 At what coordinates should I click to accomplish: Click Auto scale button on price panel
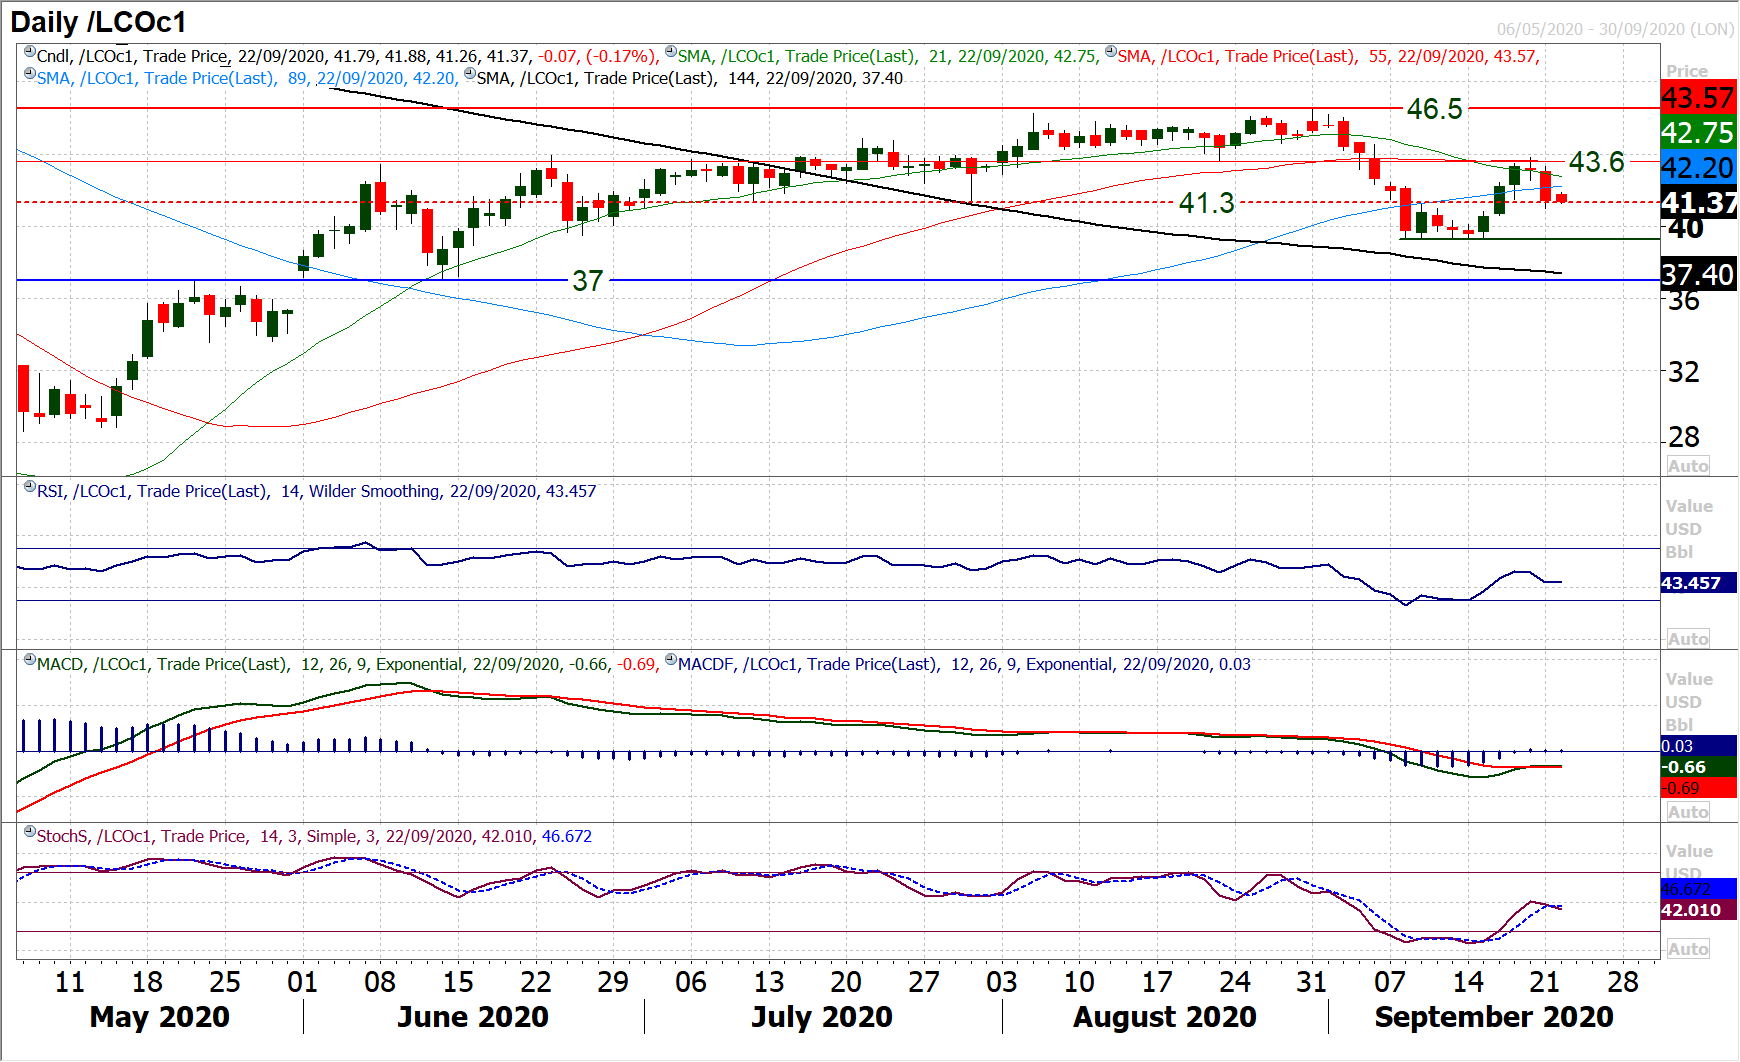(1688, 466)
